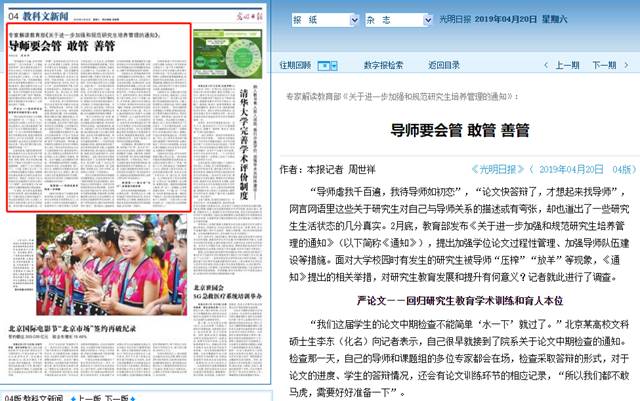The width and height of the screenshot is (640, 401).
Task: Click 返回目录 to return to contents
Action: pyautogui.click(x=445, y=65)
